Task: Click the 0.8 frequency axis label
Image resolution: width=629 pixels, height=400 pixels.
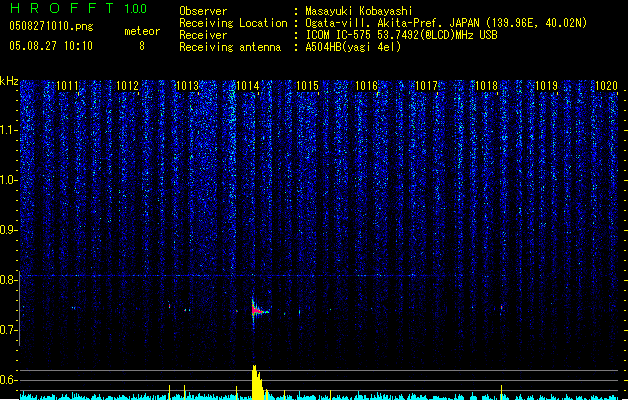Action: (x=8, y=280)
